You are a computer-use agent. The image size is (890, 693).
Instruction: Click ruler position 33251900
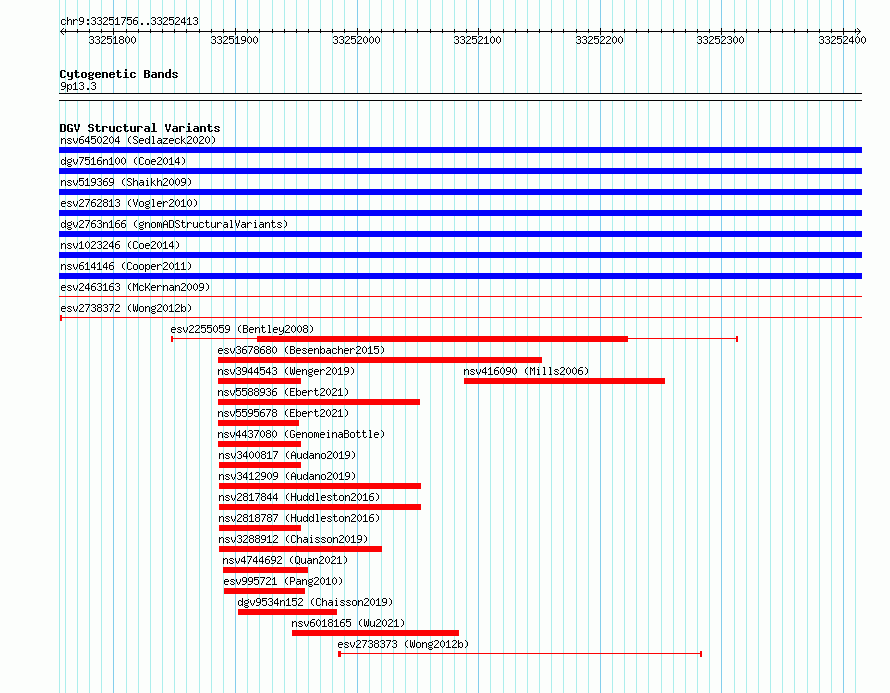tap(234, 40)
